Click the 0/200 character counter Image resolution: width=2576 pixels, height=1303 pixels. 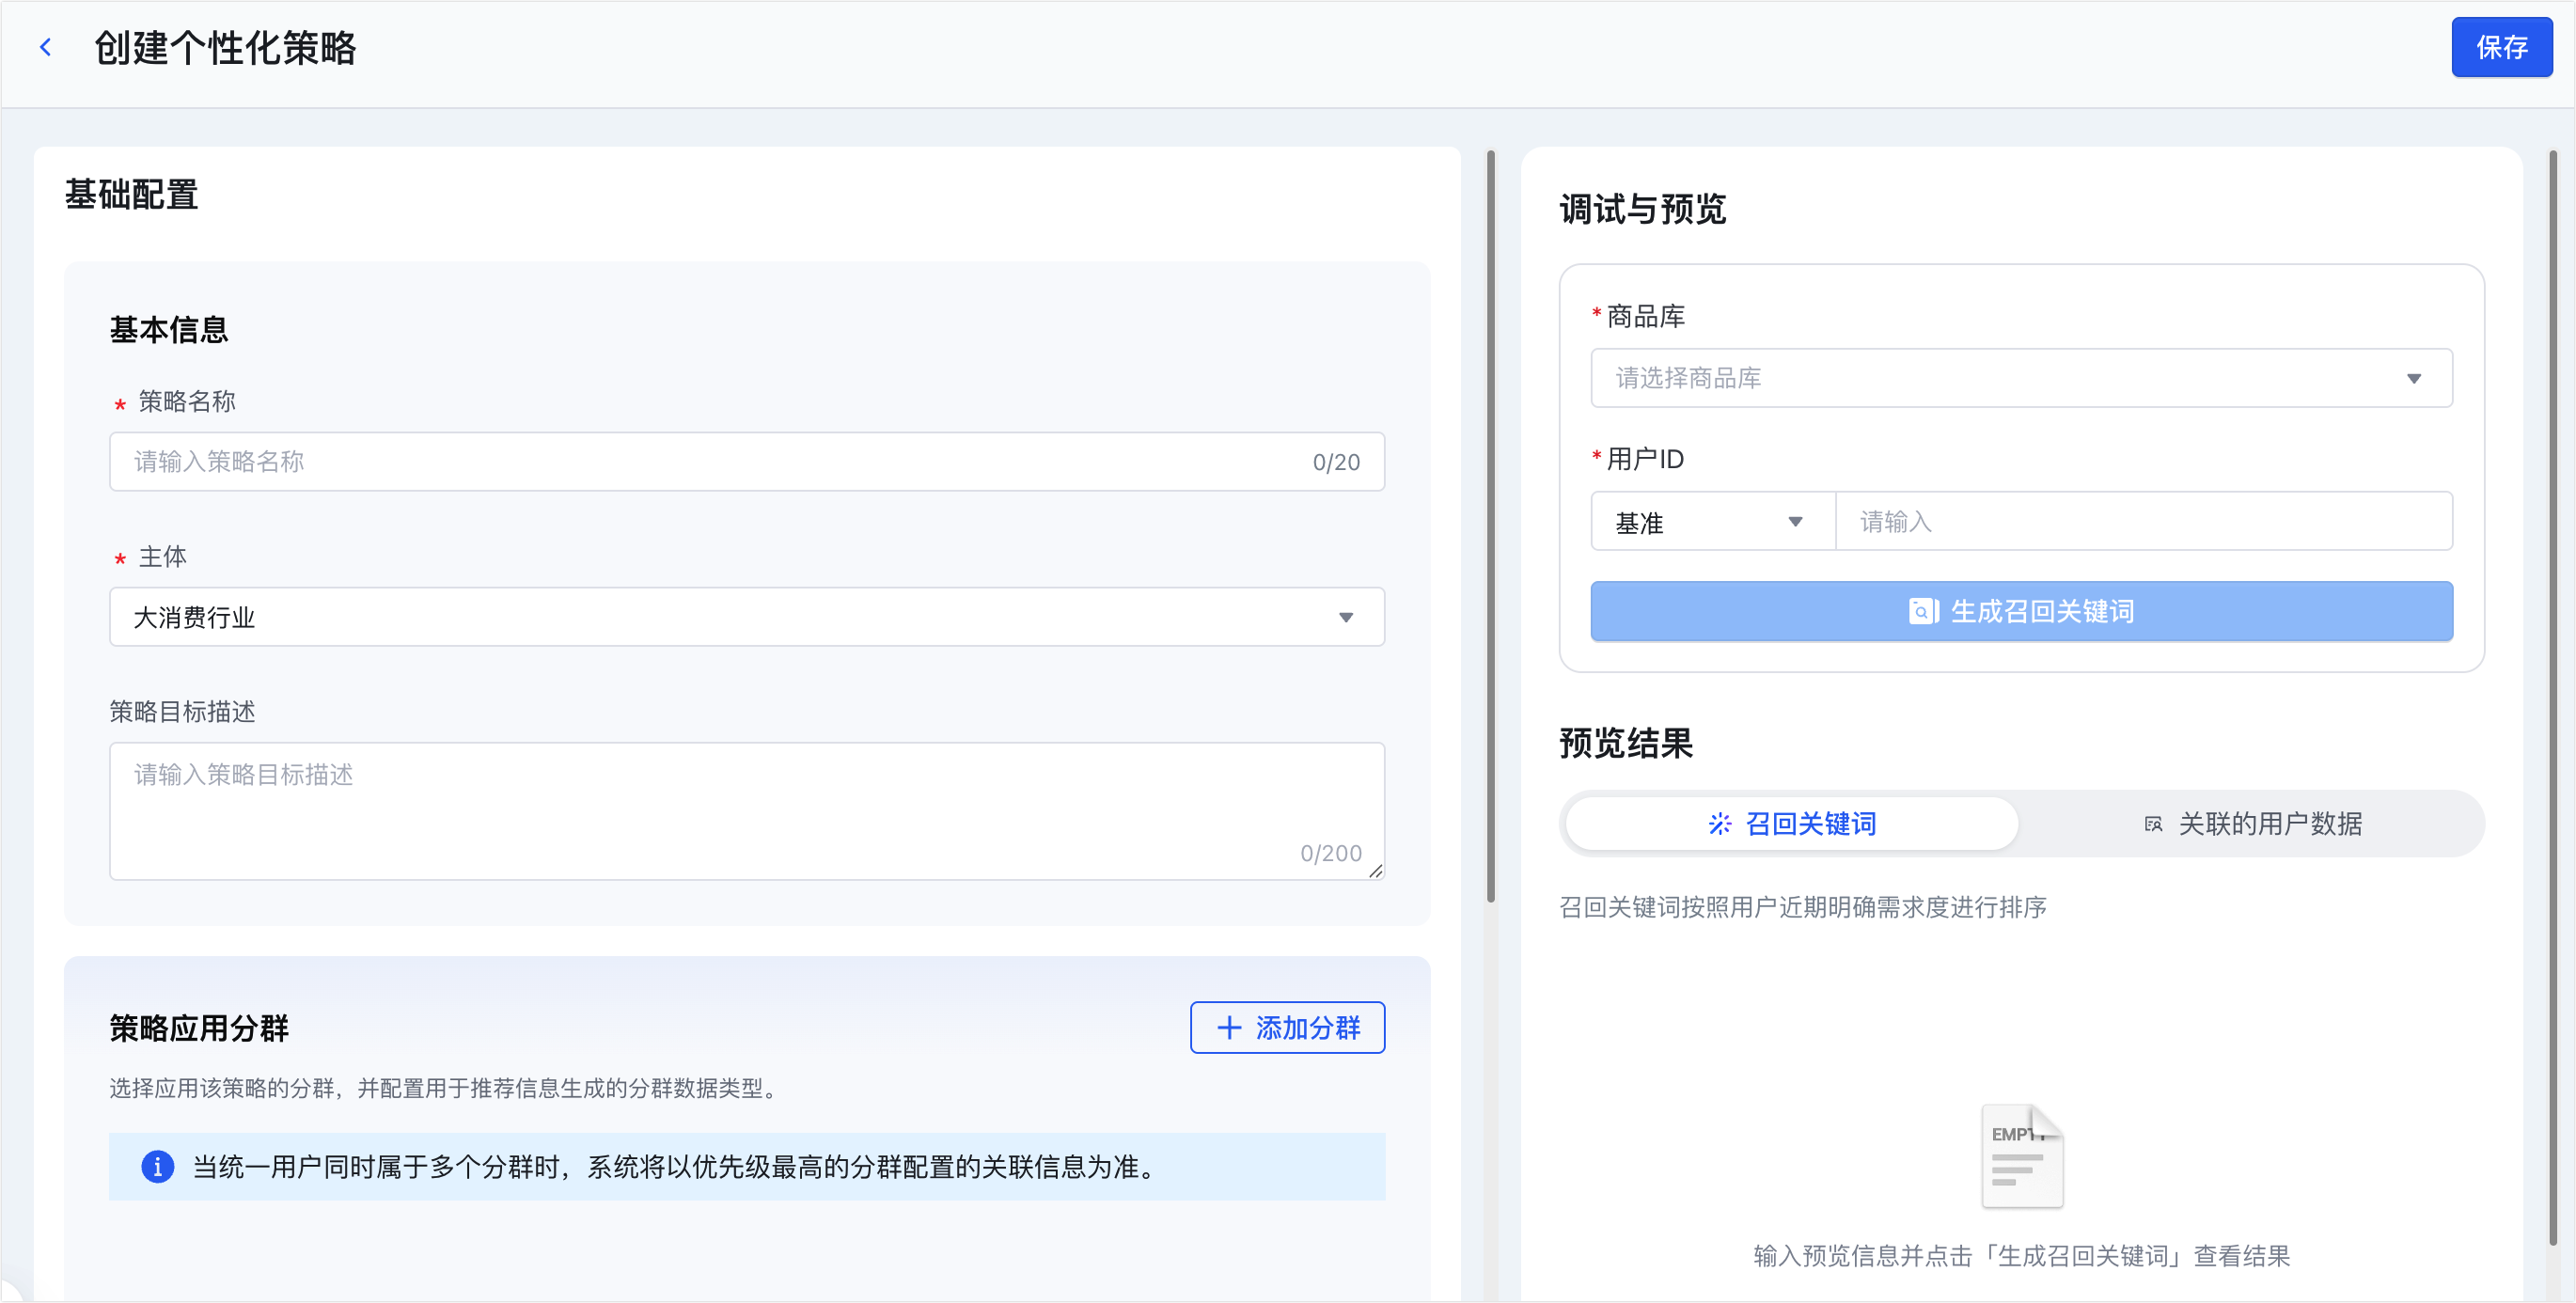click(x=1330, y=854)
